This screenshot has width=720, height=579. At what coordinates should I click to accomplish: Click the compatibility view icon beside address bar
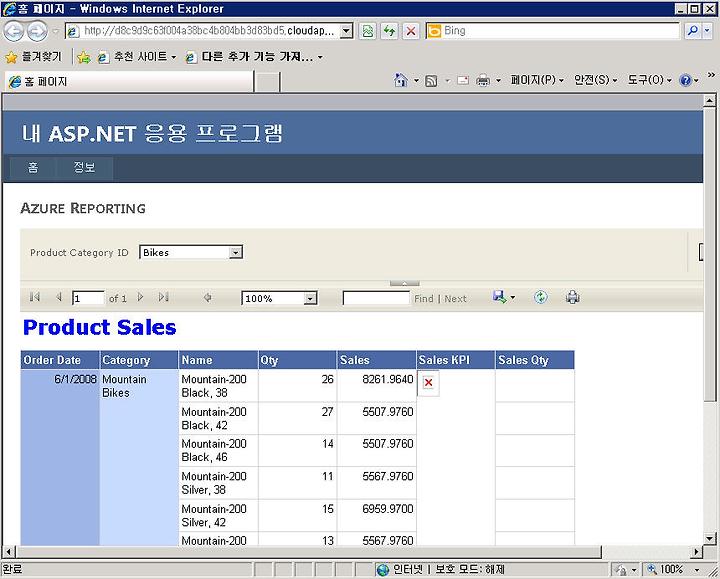click(367, 31)
